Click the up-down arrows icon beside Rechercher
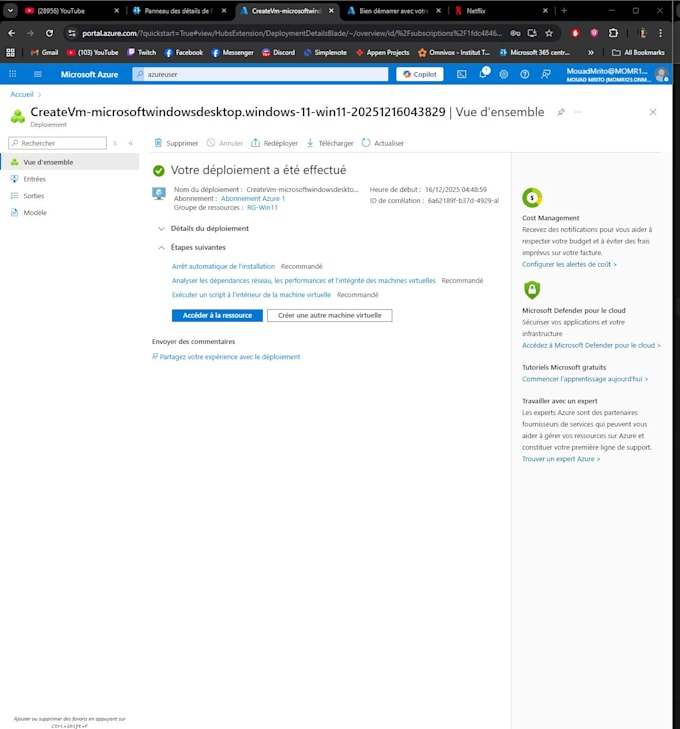The width and height of the screenshot is (680, 729). click(x=115, y=143)
